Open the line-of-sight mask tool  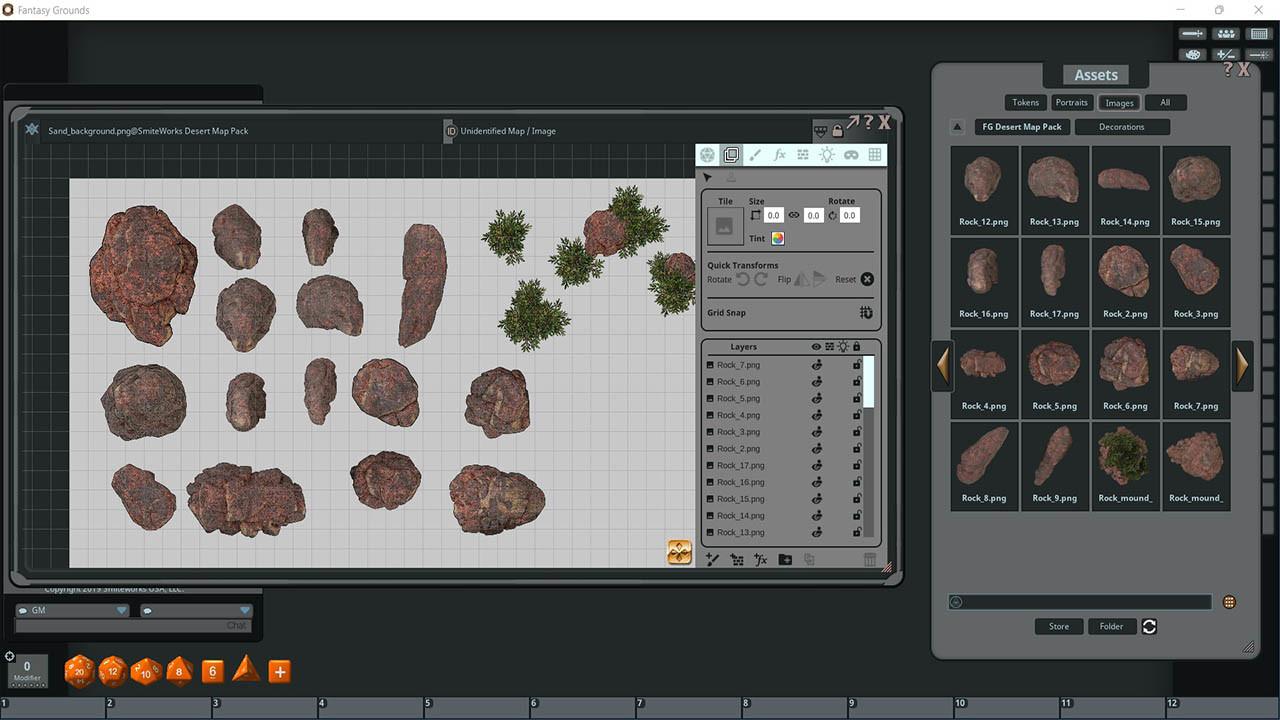pos(851,155)
